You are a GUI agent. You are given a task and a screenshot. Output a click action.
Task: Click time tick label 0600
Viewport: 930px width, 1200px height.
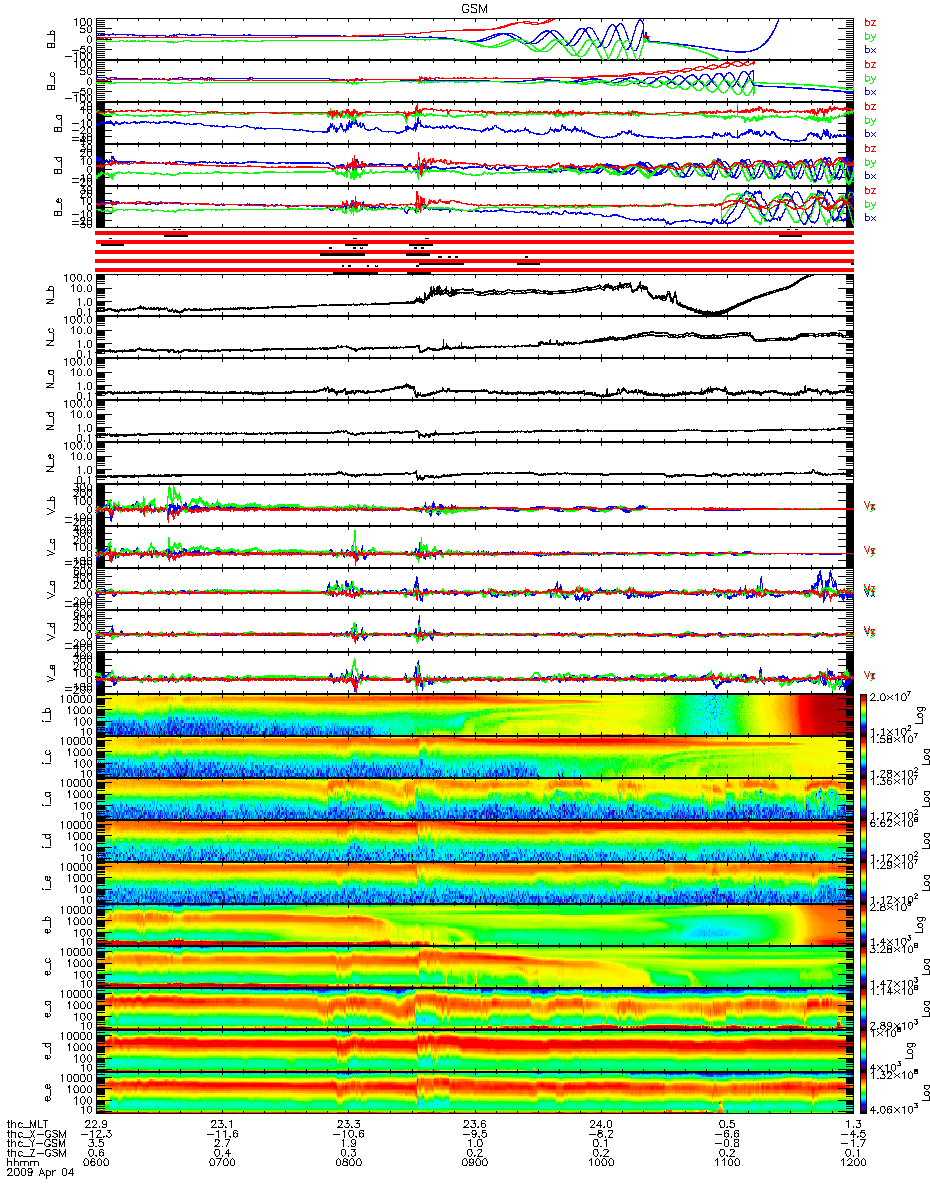pos(96,1164)
